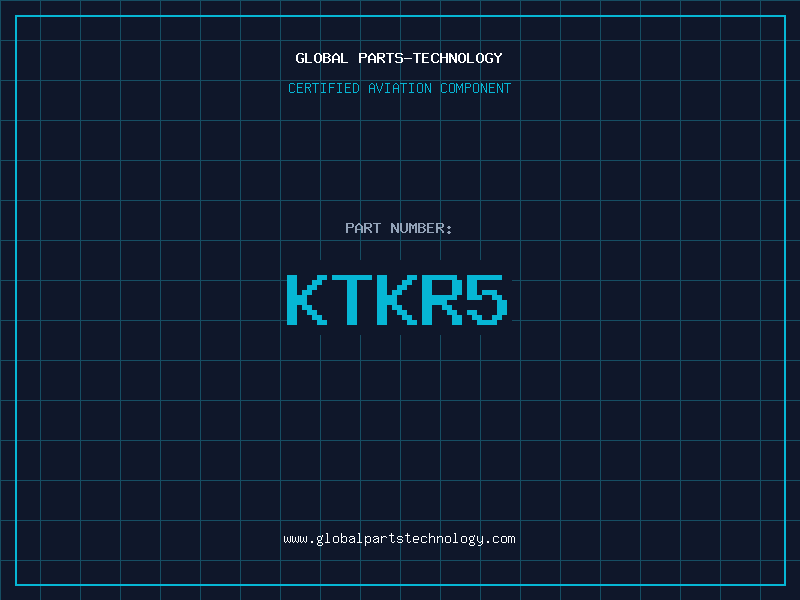Click the www prefix of the URL
The width and height of the screenshot is (800, 600).
pyautogui.click(x=295, y=538)
